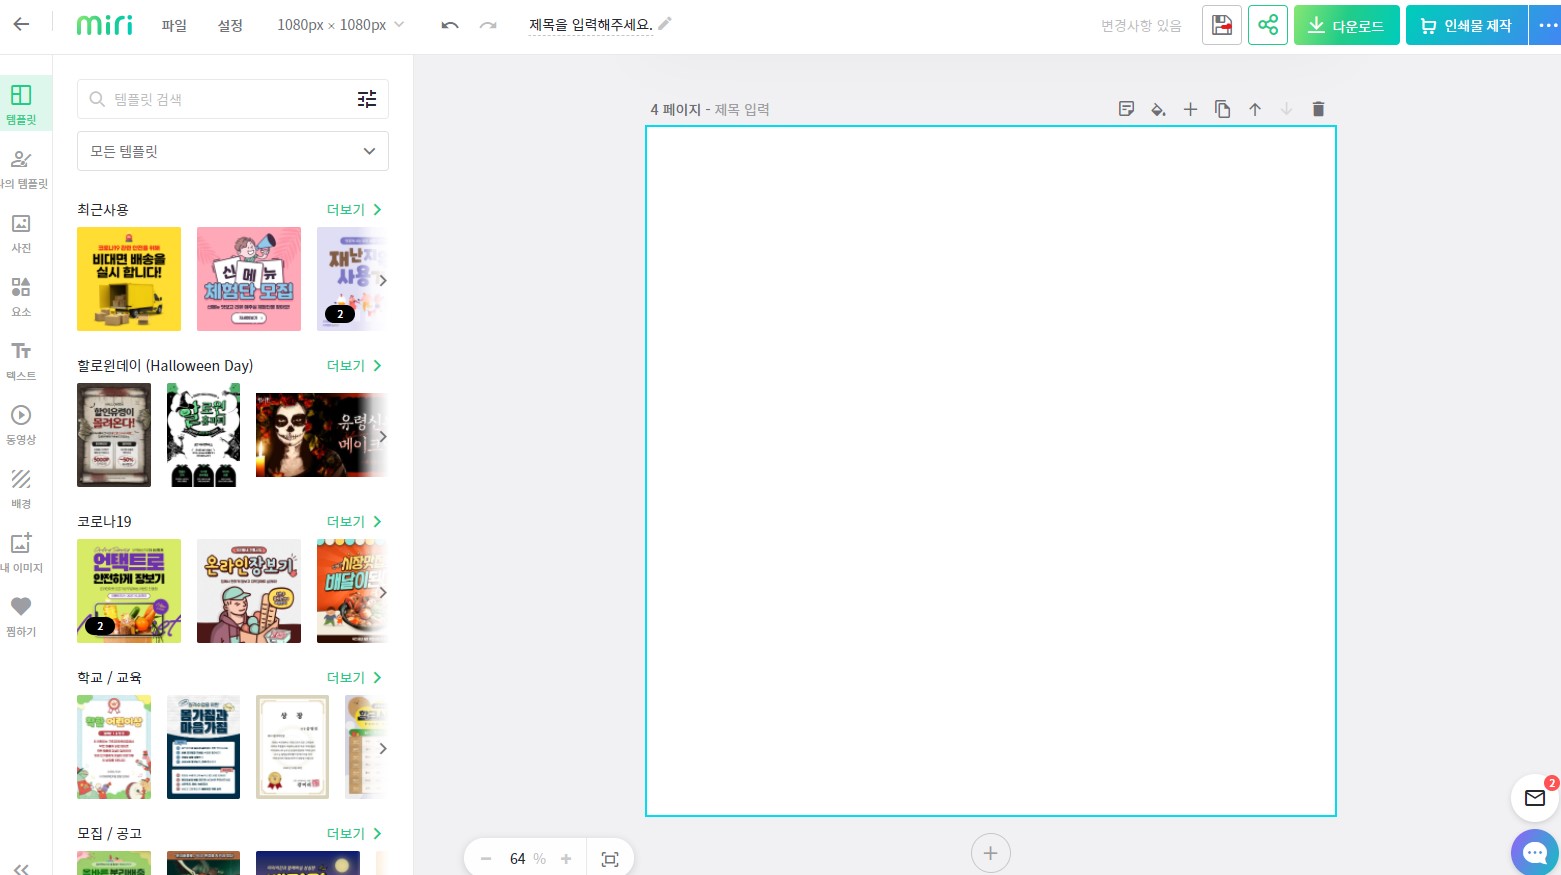Go back with the left arrow
The image size is (1561, 875).
[x=21, y=24]
